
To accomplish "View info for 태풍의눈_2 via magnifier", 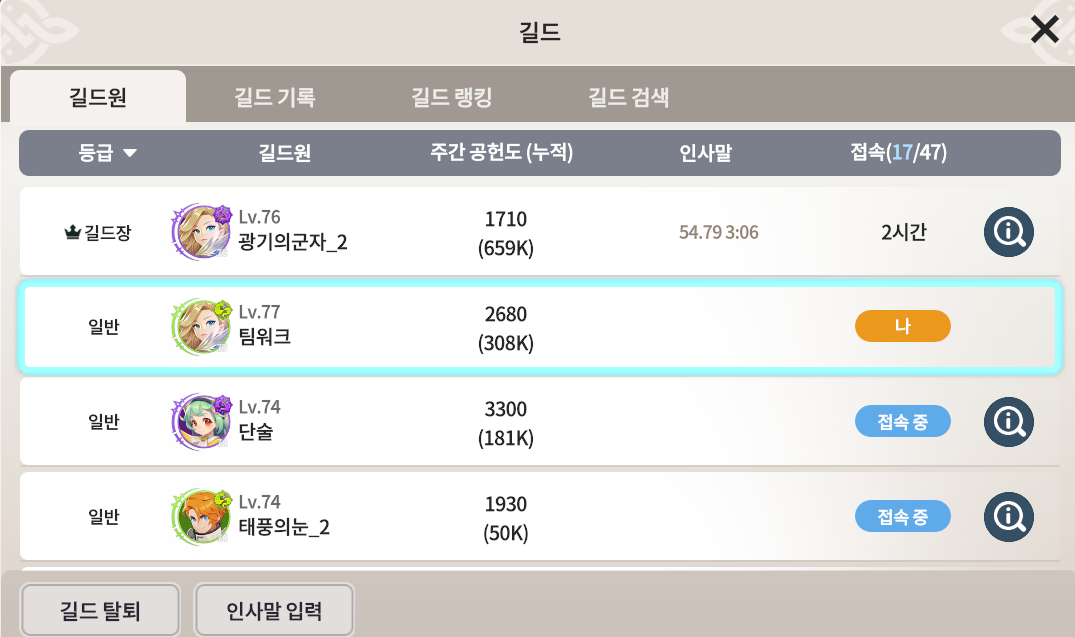I will 1008,517.
